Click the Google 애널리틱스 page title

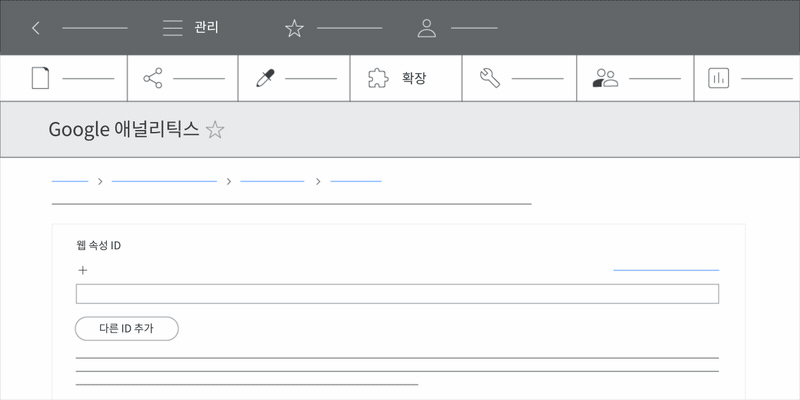click(x=123, y=130)
